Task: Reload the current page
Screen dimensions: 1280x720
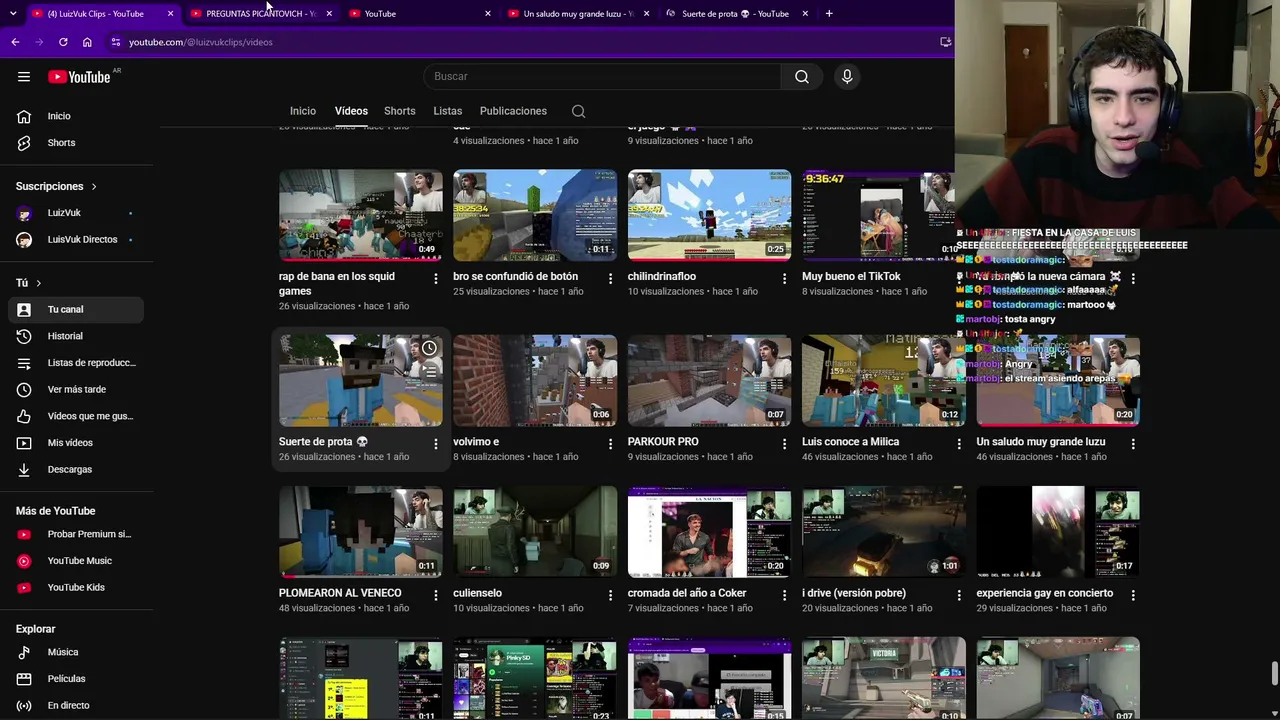Action: click(x=63, y=42)
